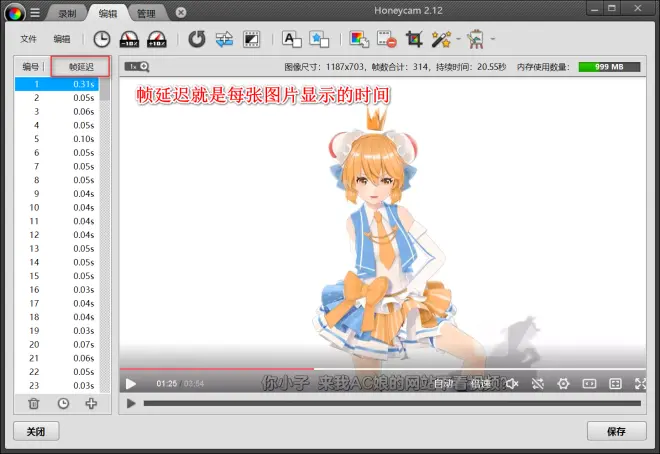Image resolution: width=660 pixels, height=454 pixels.
Task: Click the reverse rotate arrow icon
Action: (x=197, y=39)
